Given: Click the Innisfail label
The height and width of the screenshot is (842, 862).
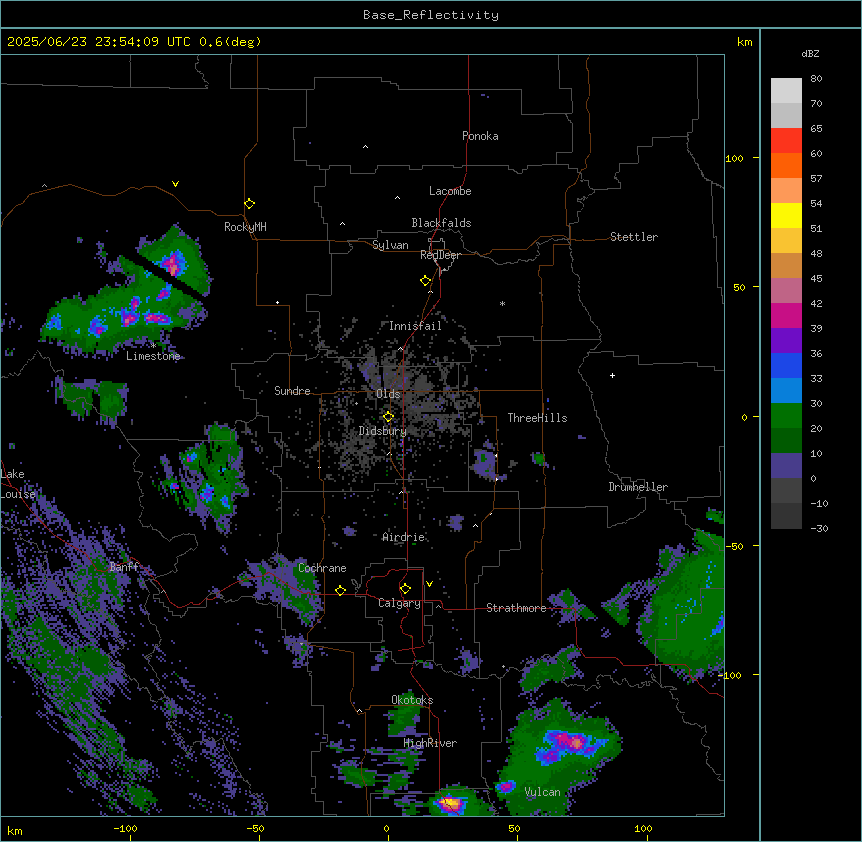Looking at the screenshot, I should click(415, 326).
